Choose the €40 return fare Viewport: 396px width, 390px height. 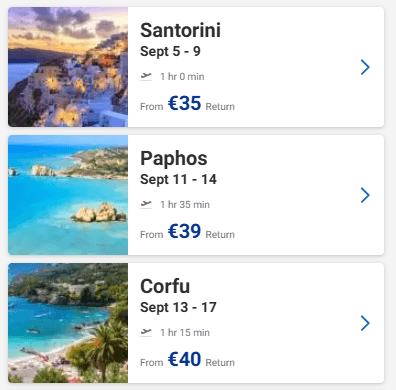[x=184, y=359]
